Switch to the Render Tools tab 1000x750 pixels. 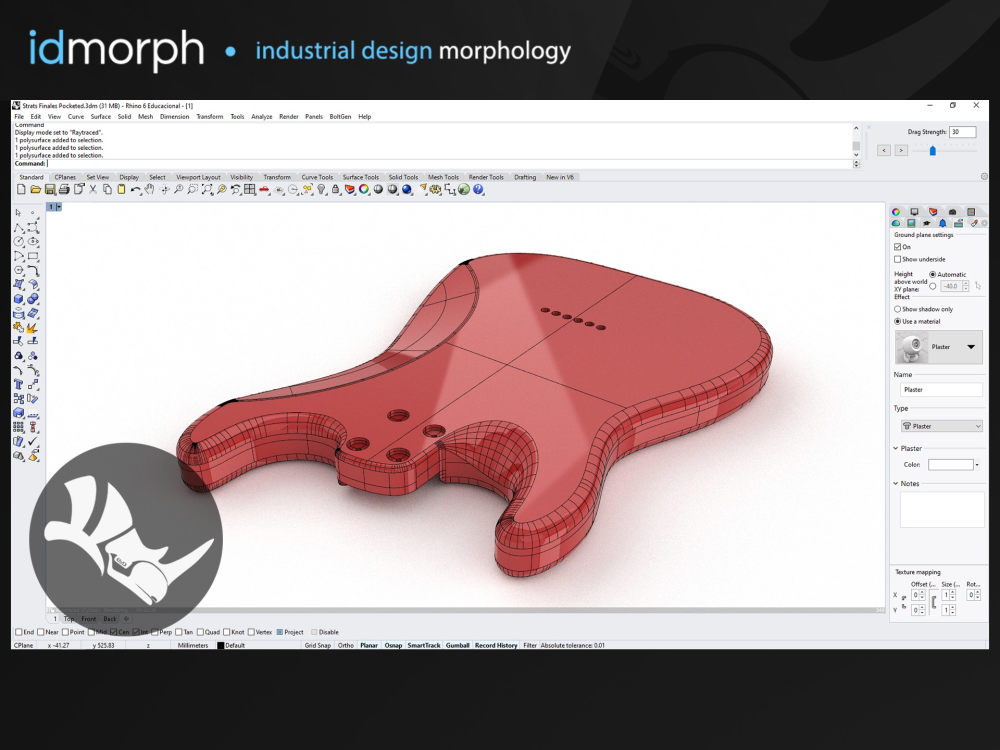[486, 177]
